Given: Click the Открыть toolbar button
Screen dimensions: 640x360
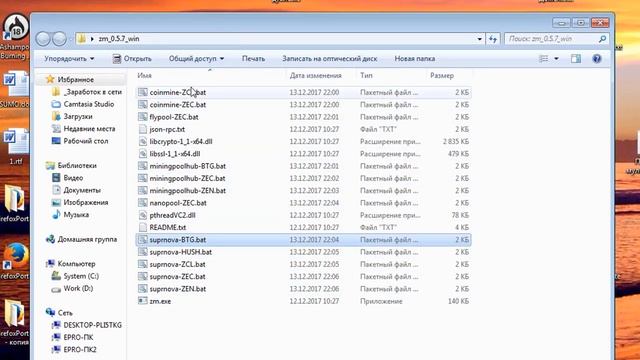Looking at the screenshot, I should pyautogui.click(x=132, y=59).
